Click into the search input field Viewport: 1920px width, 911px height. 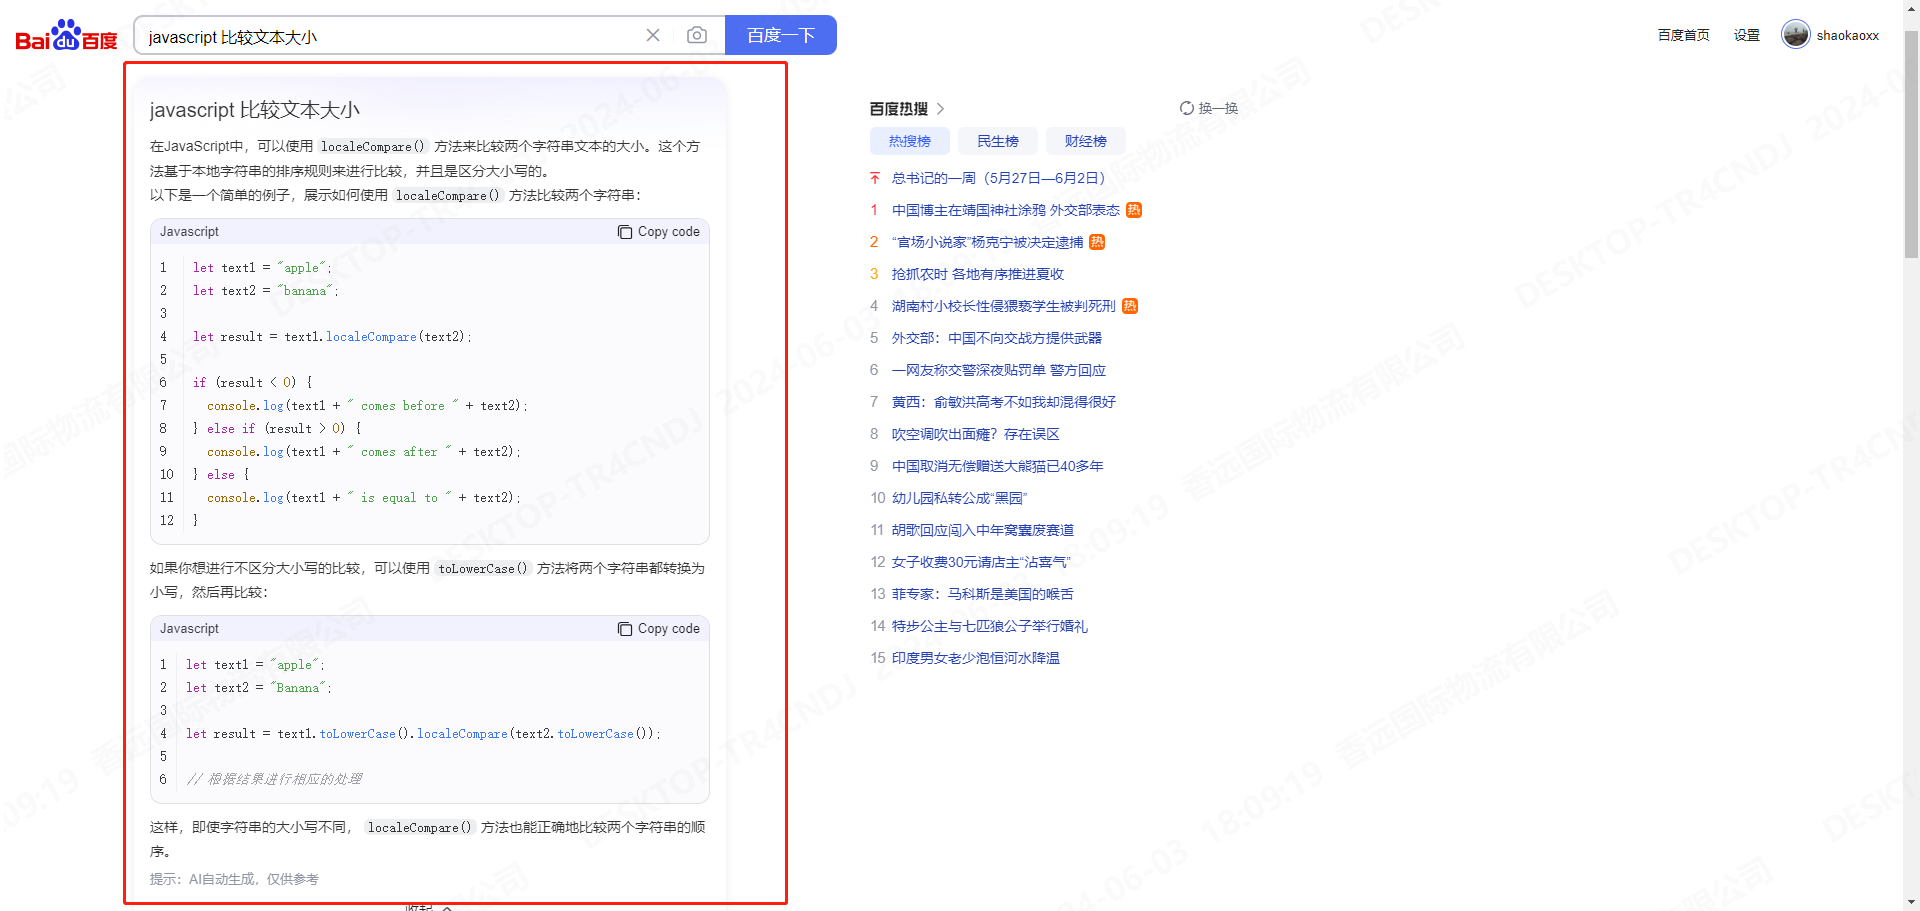(x=390, y=36)
